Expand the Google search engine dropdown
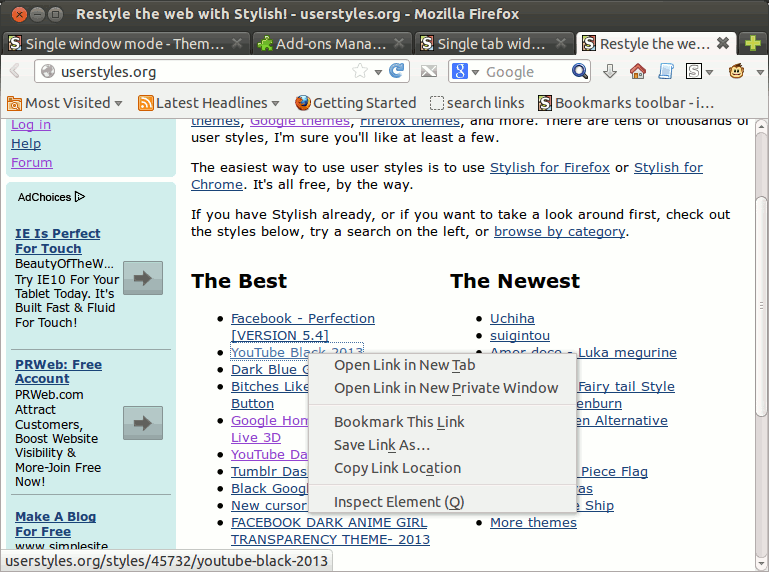The image size is (769, 572). [x=466, y=72]
